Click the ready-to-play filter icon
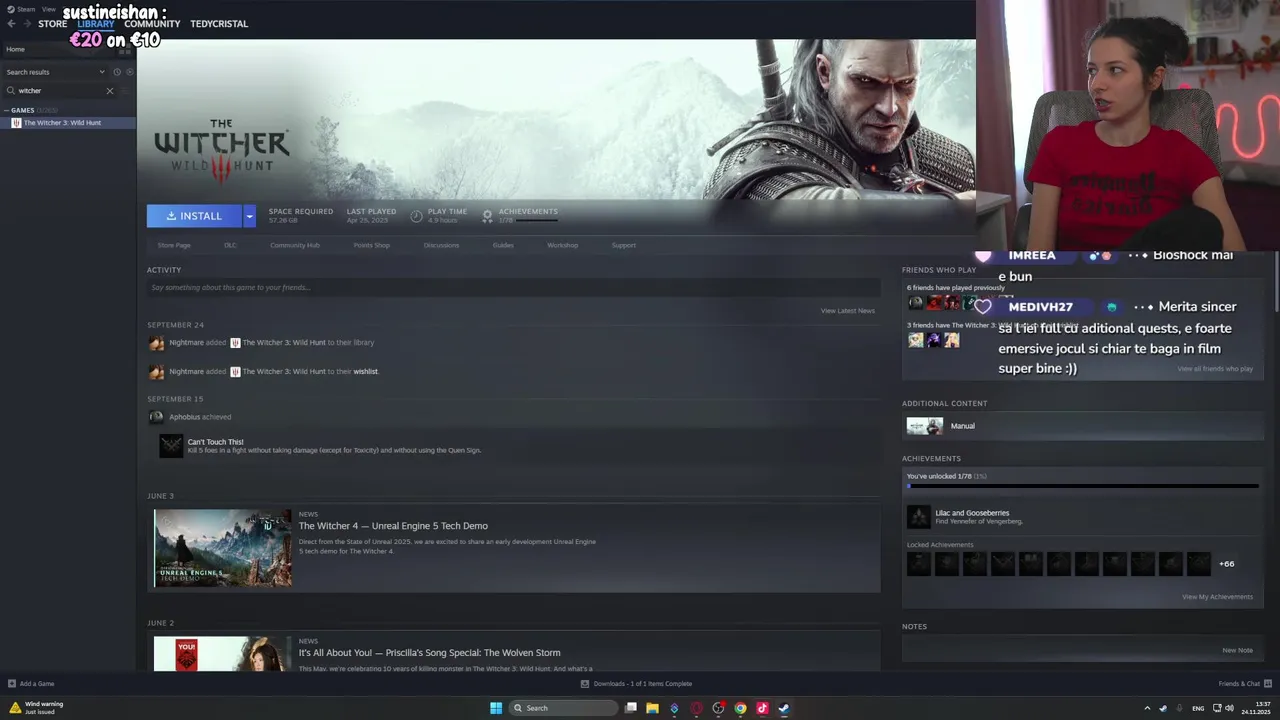The width and height of the screenshot is (1280, 720). tap(129, 72)
